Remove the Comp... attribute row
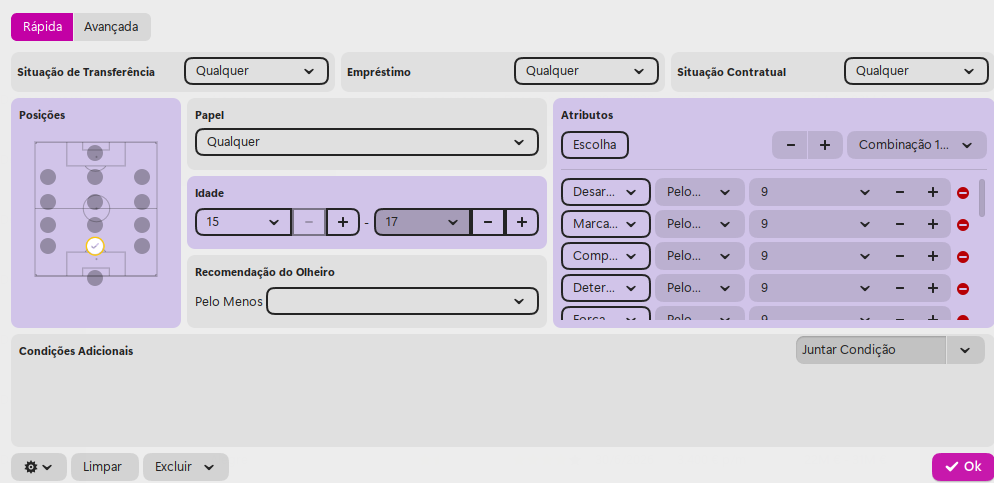 962,256
